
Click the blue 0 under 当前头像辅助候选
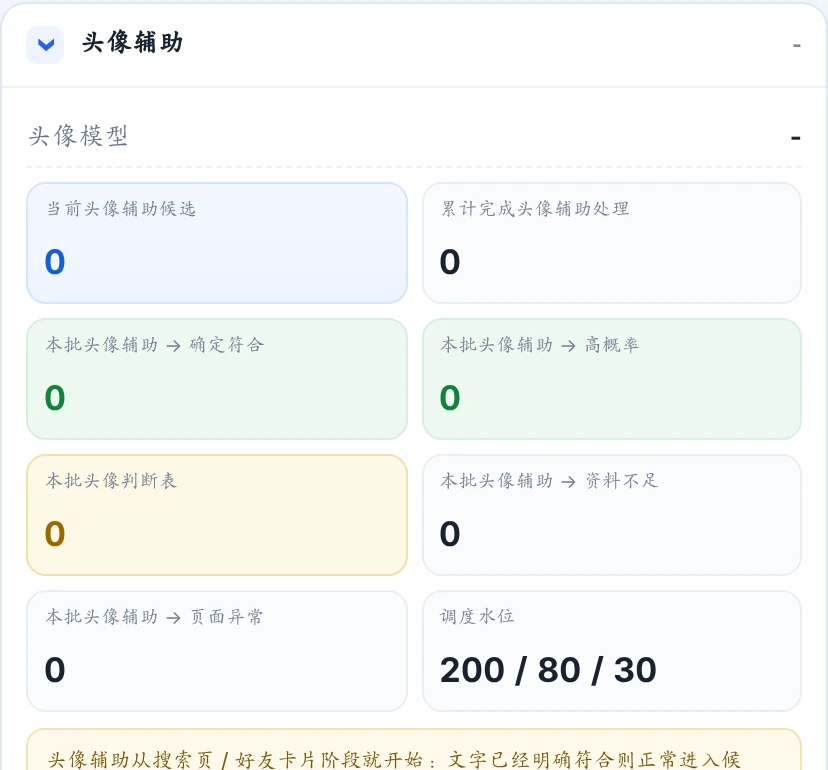(x=55, y=262)
